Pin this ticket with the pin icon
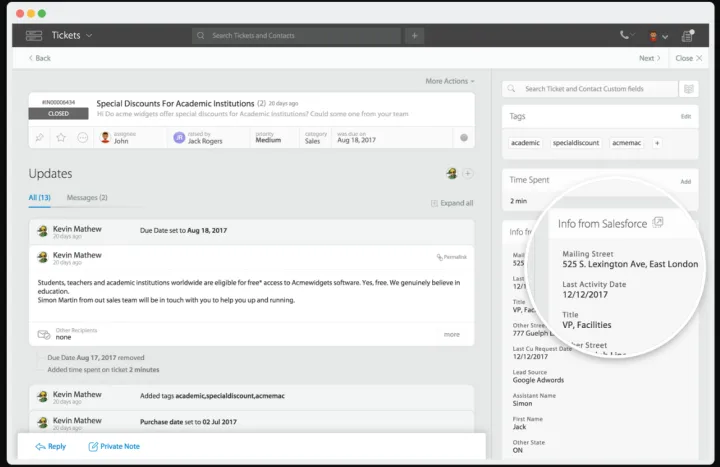The height and width of the screenshot is (467, 720). pyautogui.click(x=39, y=137)
